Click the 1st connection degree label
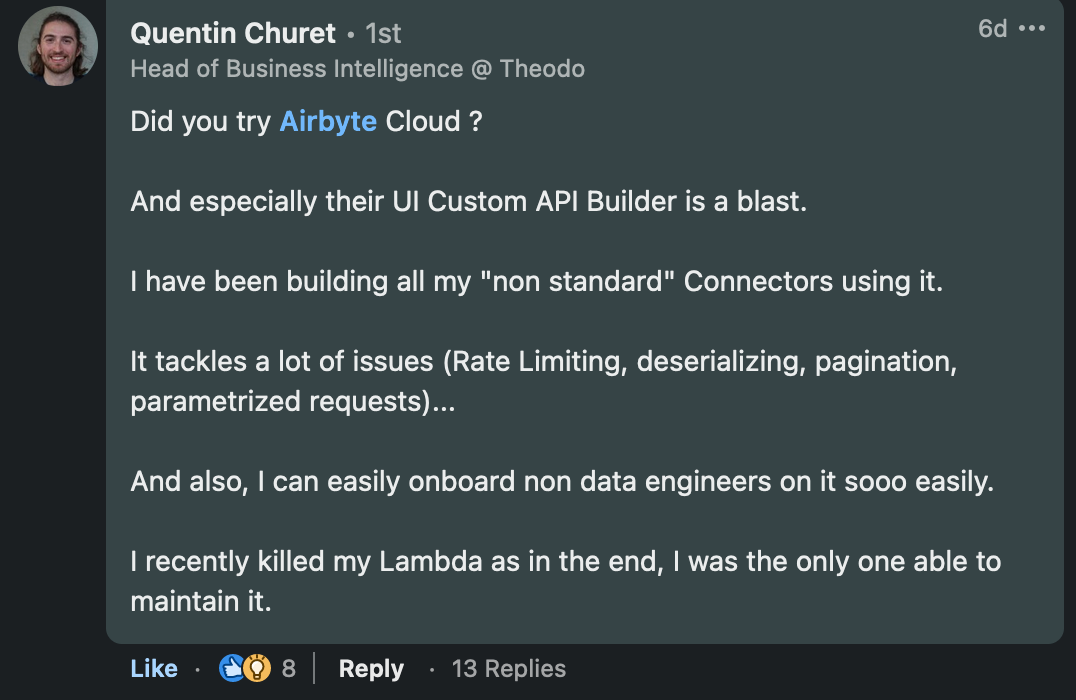This screenshot has width=1076, height=700. (383, 34)
